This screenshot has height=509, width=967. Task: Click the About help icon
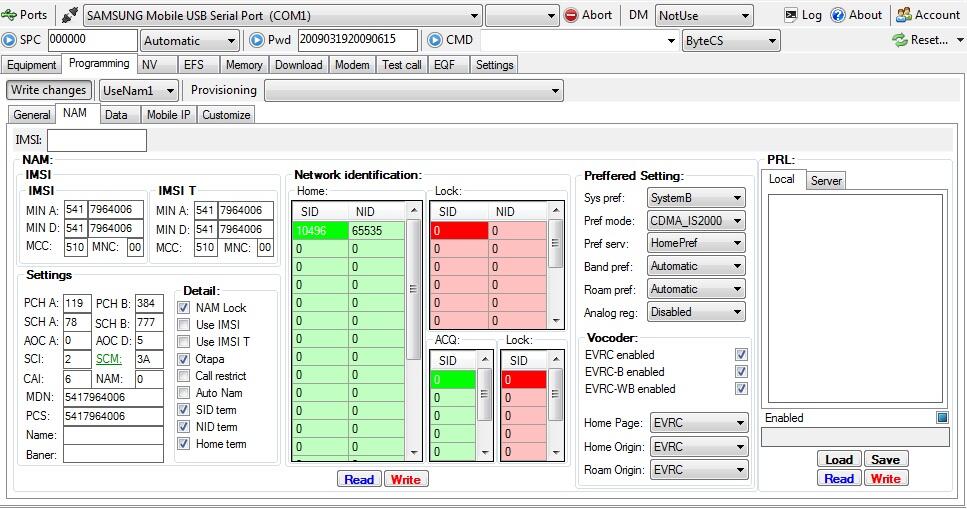[x=838, y=15]
